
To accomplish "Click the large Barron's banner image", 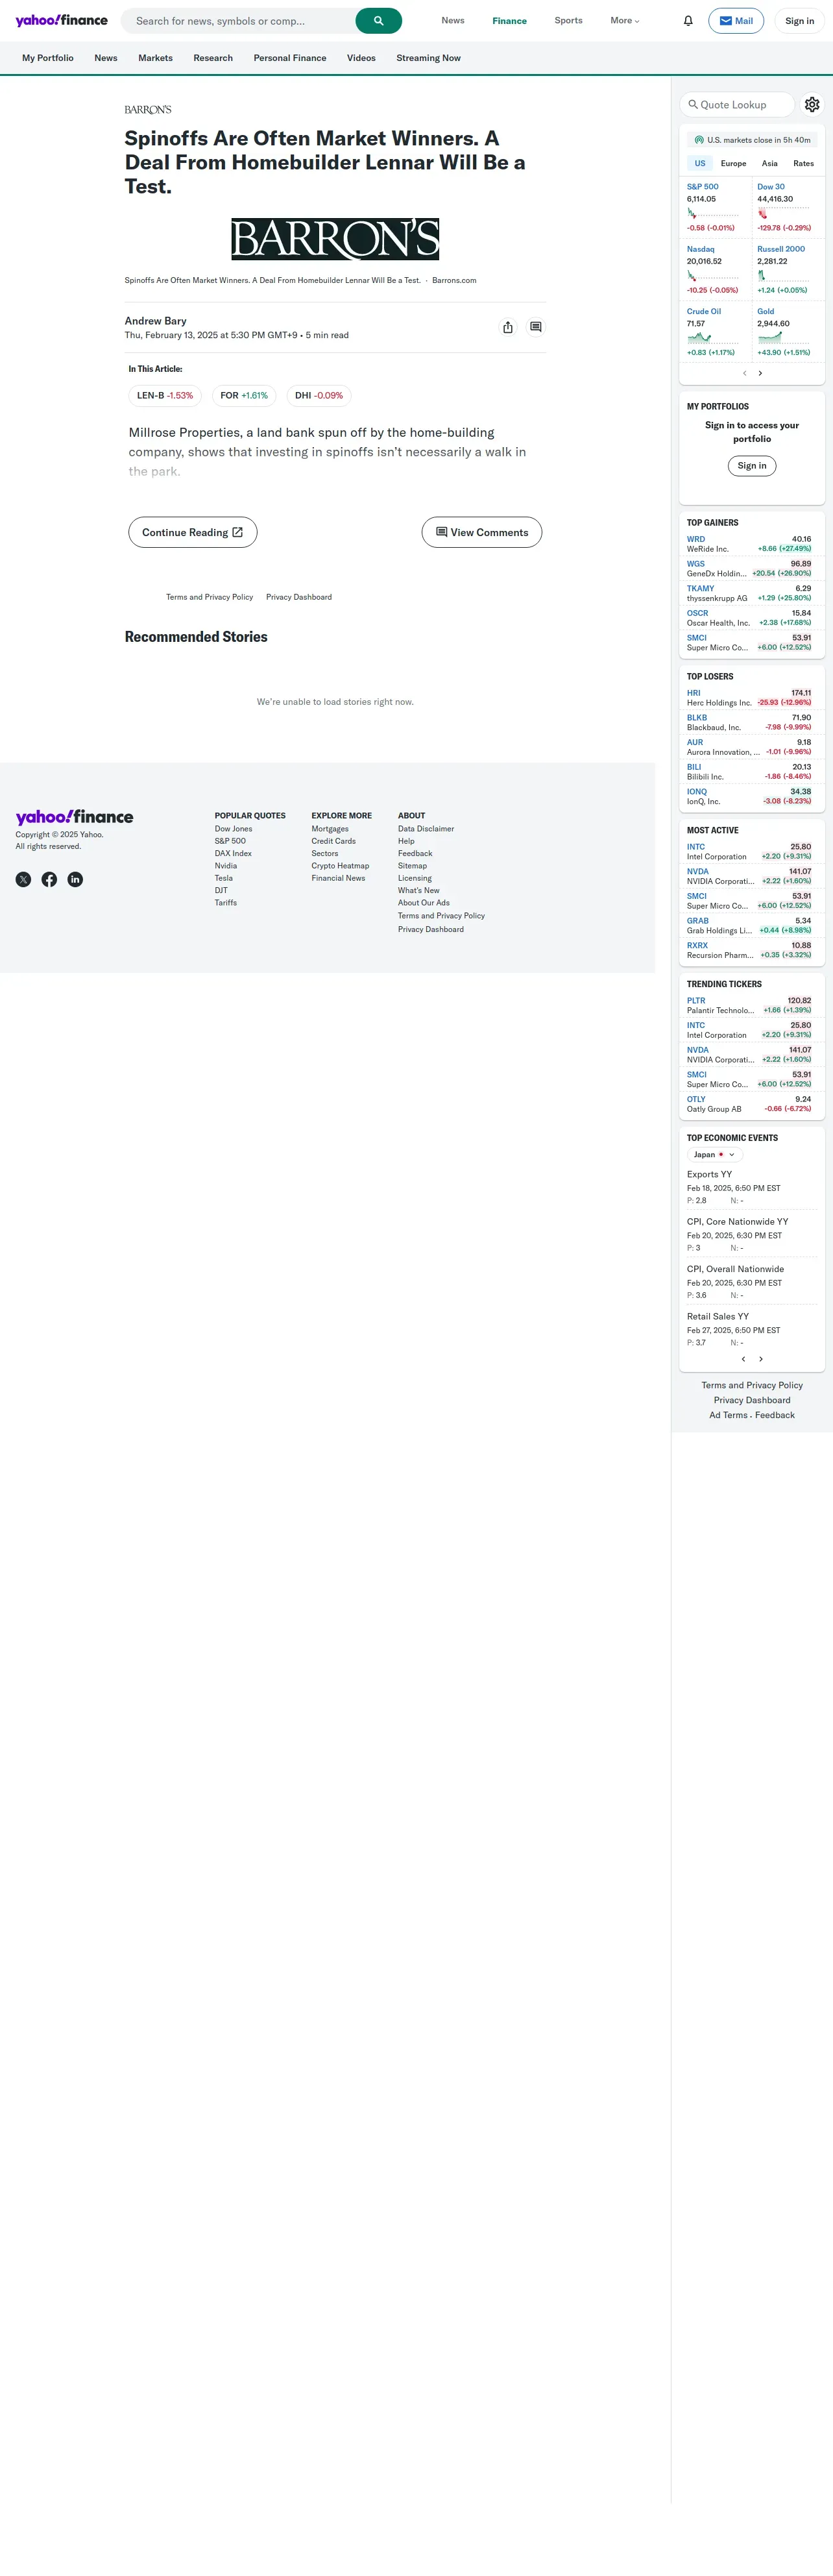I will tap(335, 239).
